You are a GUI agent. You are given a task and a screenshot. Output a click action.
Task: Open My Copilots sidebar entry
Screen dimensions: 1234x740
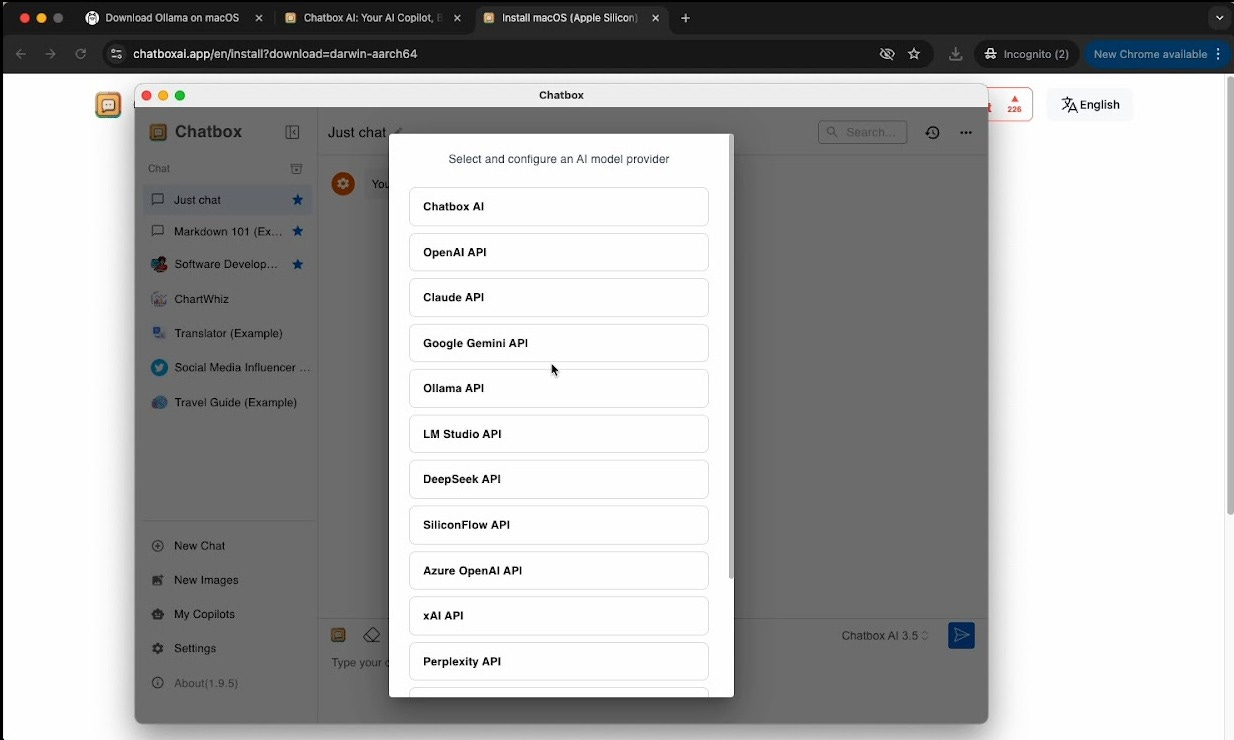(227, 614)
